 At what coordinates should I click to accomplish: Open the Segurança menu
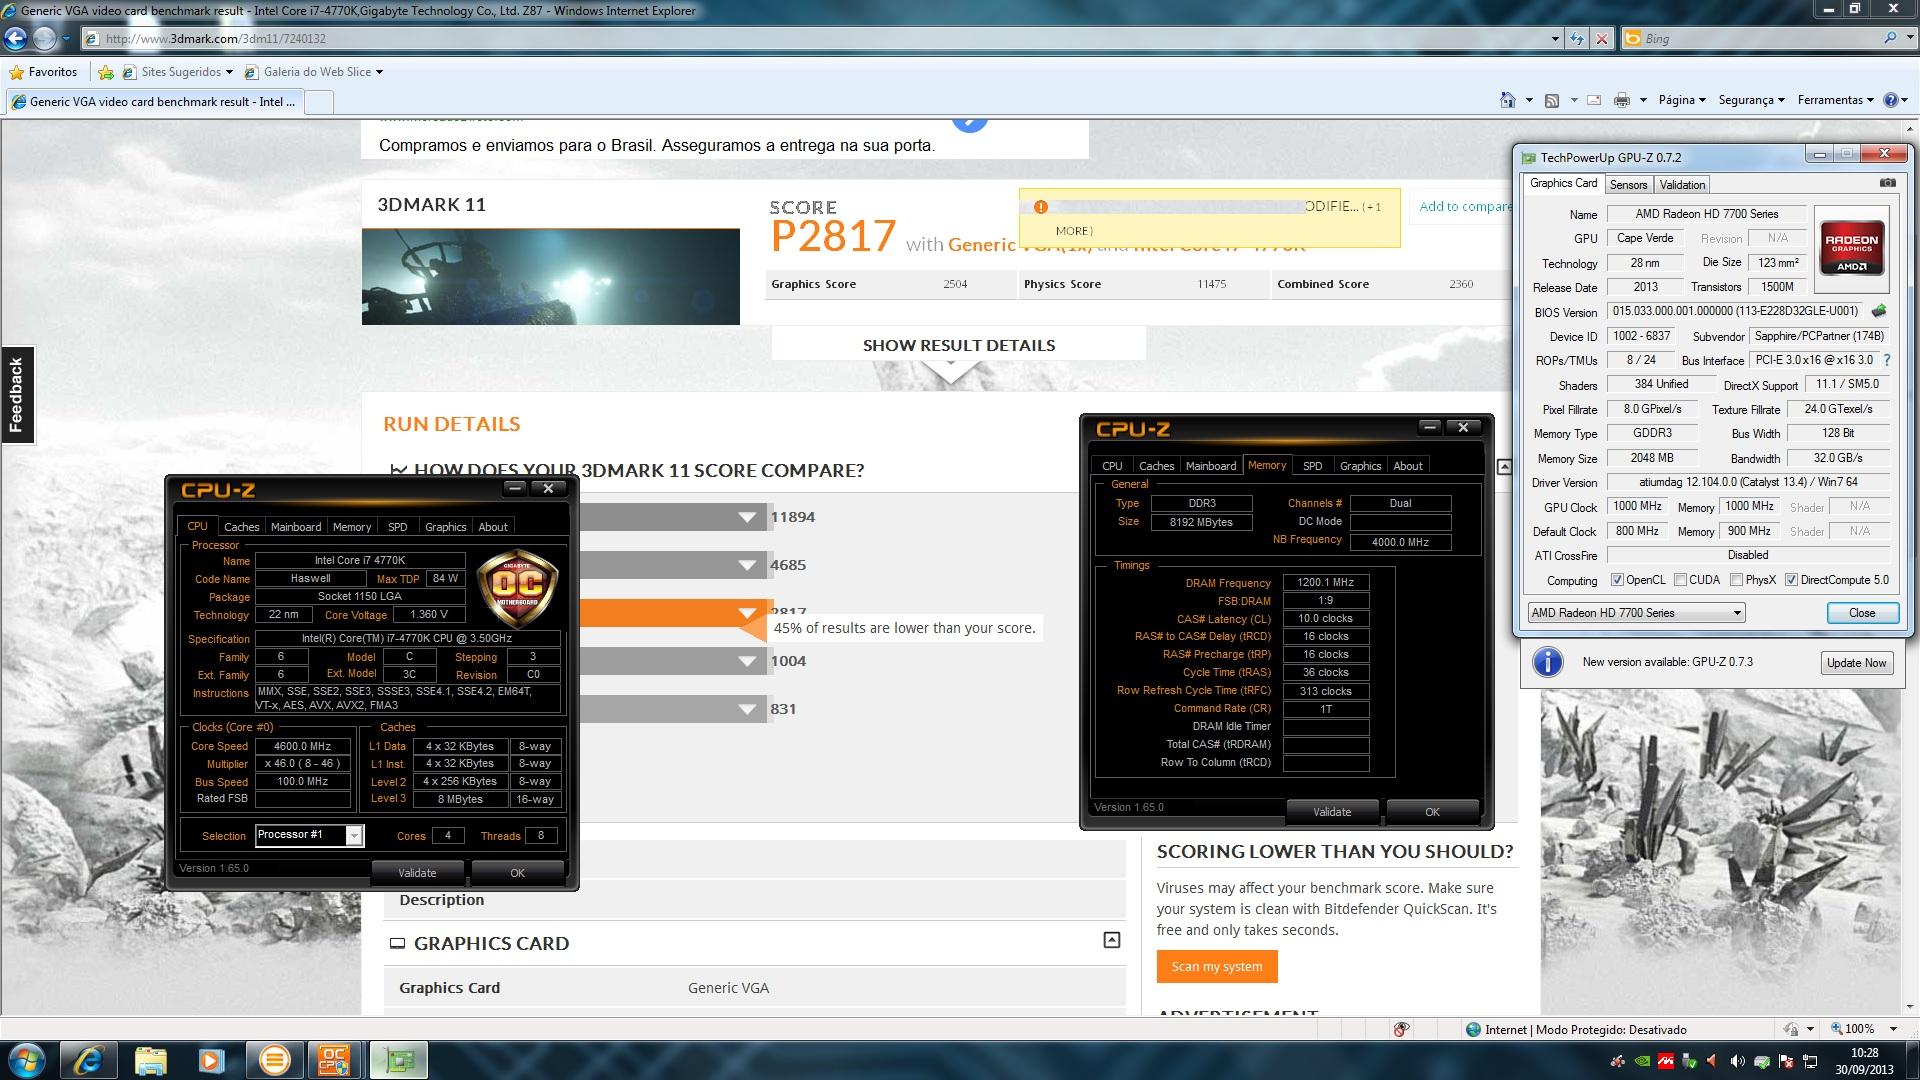click(1752, 100)
